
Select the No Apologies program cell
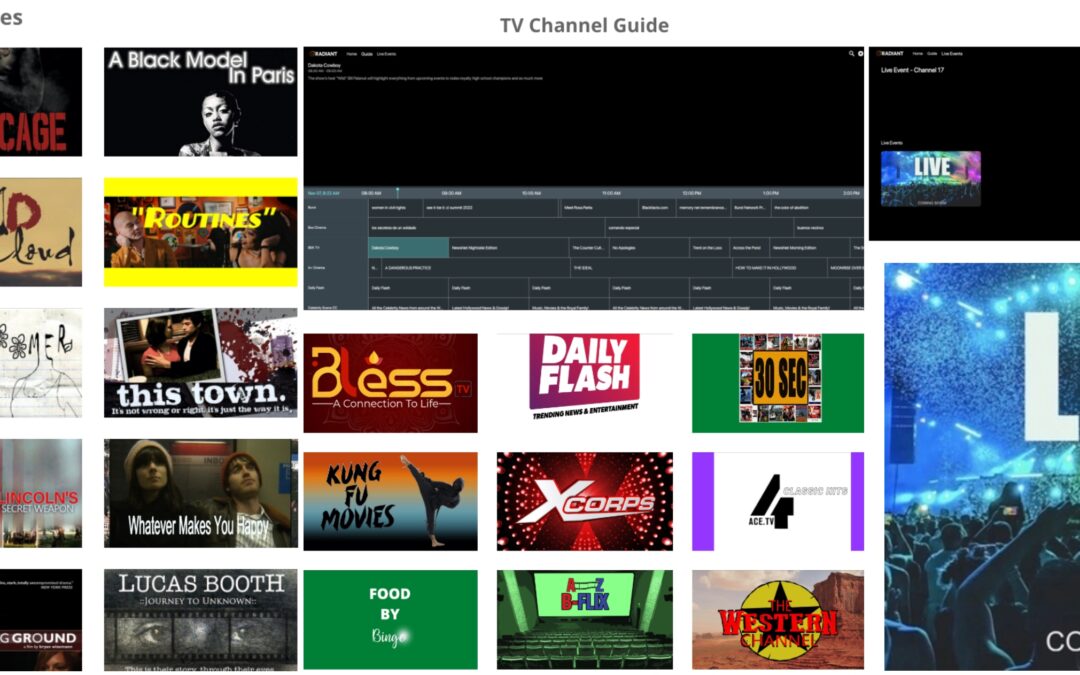(x=648, y=247)
